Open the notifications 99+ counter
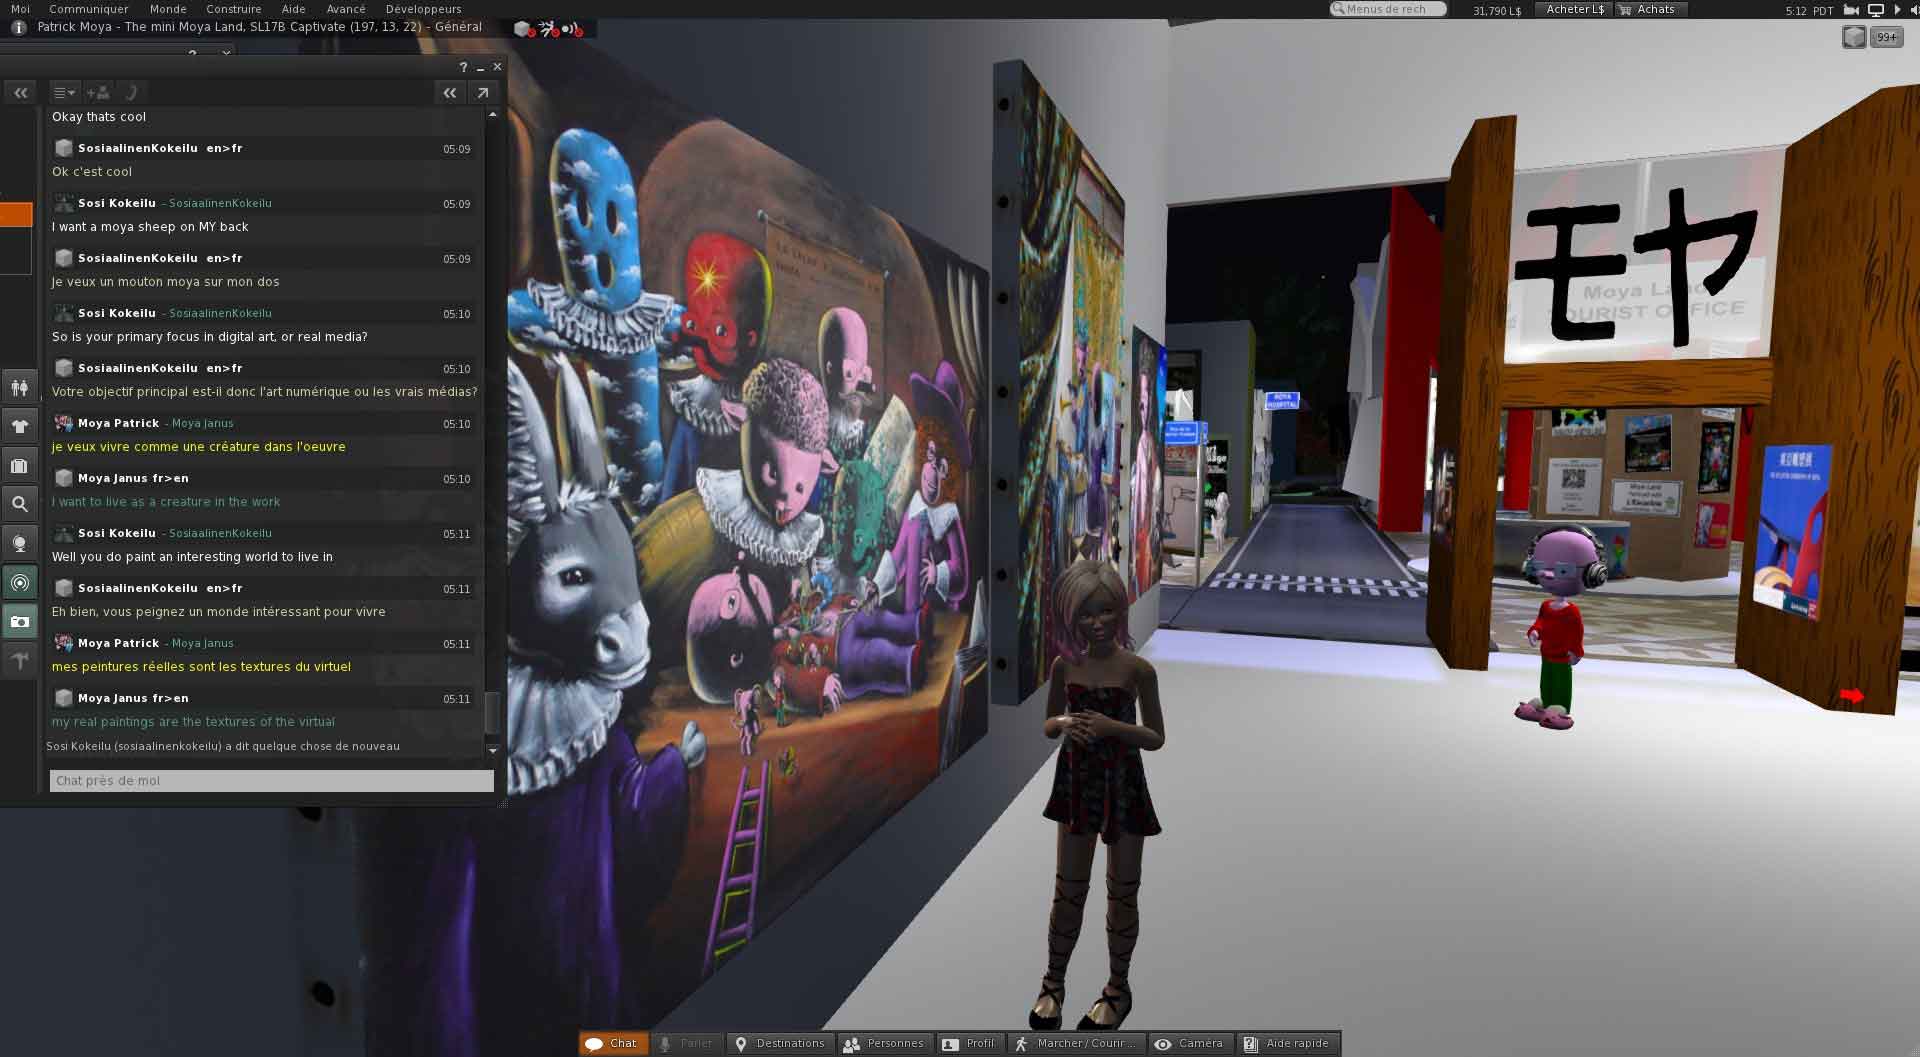 pyautogui.click(x=1886, y=37)
